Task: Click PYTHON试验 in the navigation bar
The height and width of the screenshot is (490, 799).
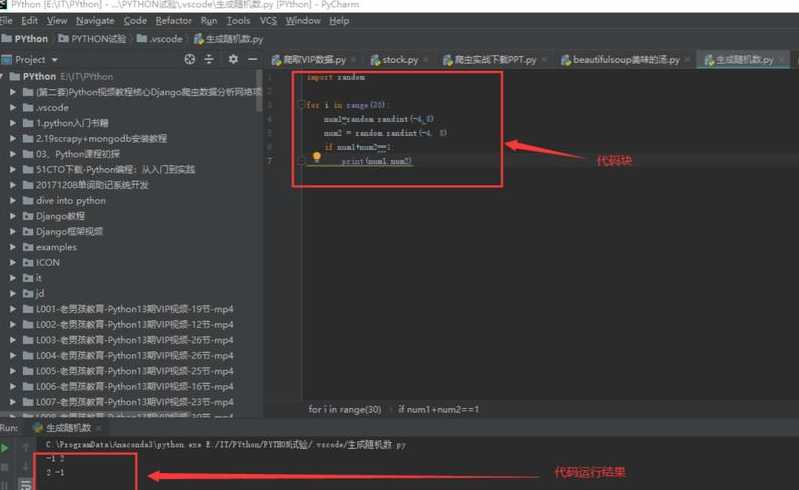Action: (x=92, y=39)
